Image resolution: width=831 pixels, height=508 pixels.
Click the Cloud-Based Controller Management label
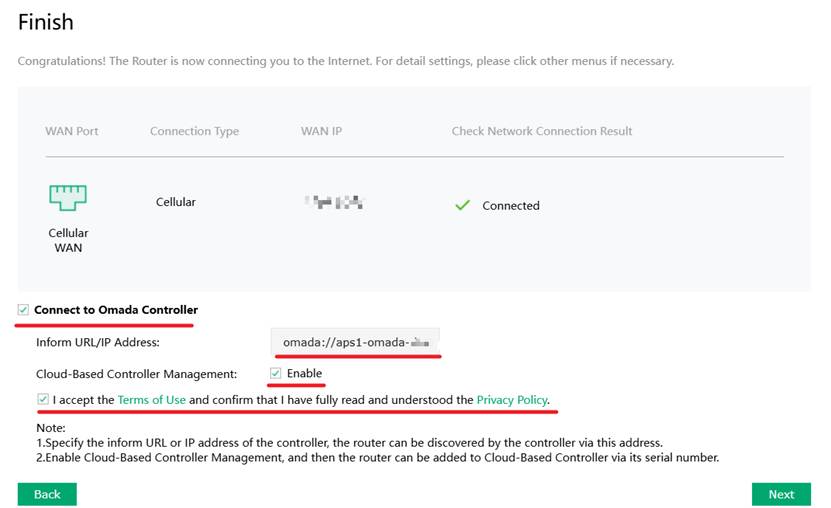136,374
